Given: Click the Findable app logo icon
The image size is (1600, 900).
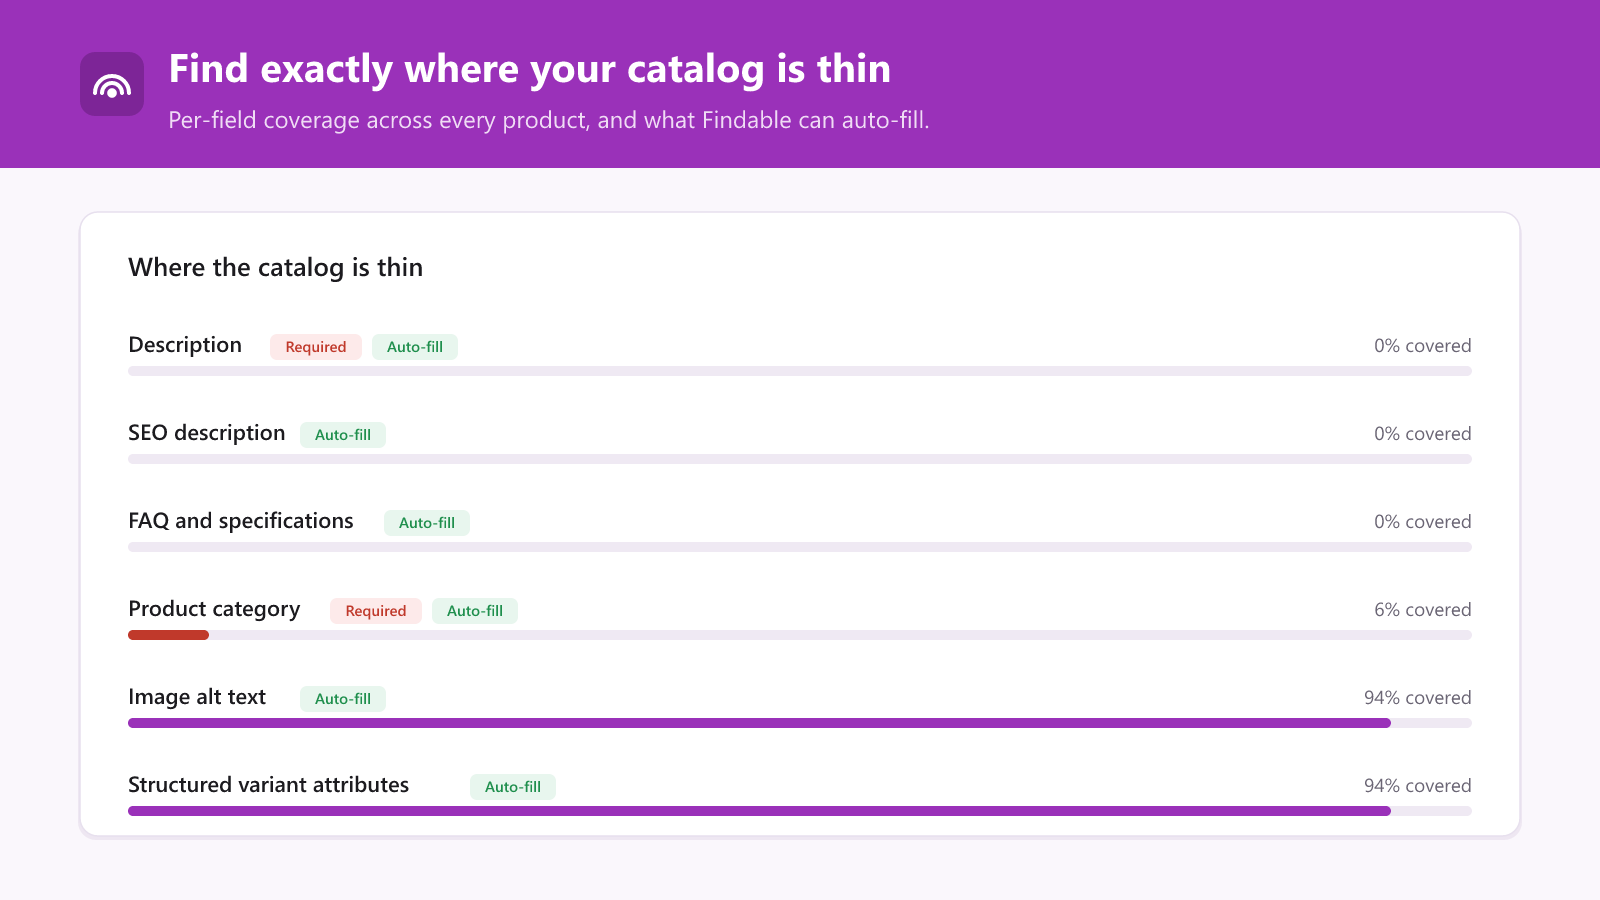Looking at the screenshot, I should point(112,84).
